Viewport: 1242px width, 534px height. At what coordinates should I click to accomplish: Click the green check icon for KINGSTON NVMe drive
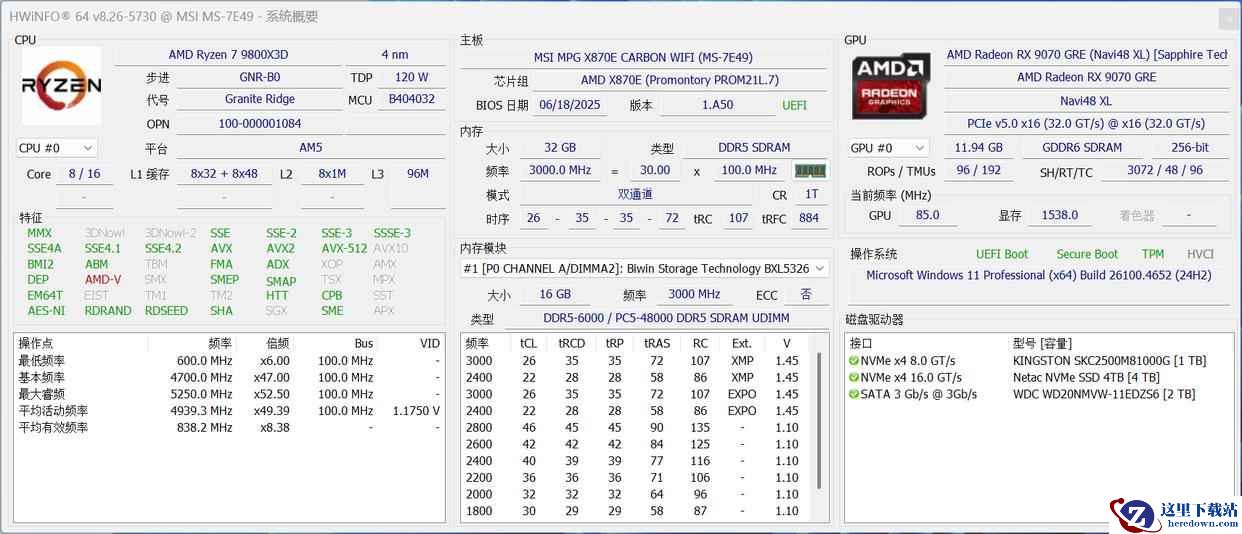coord(854,361)
